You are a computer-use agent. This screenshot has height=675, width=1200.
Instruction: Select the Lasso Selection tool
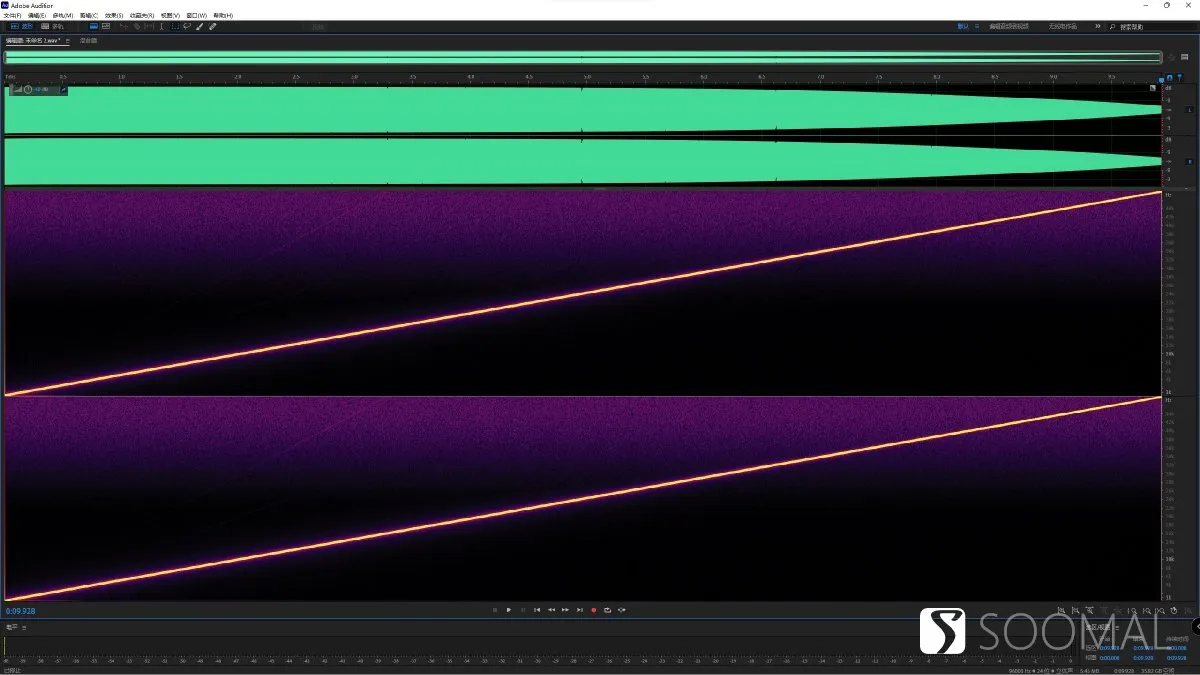click(x=187, y=27)
